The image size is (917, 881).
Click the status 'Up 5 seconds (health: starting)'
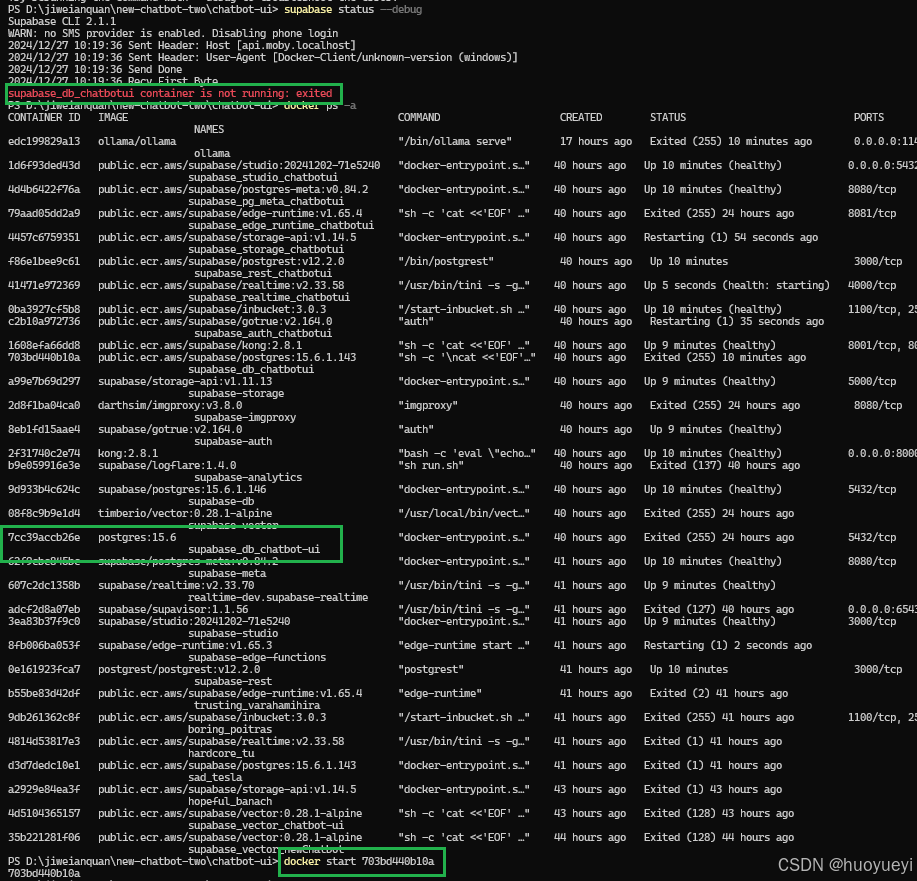coord(736,285)
